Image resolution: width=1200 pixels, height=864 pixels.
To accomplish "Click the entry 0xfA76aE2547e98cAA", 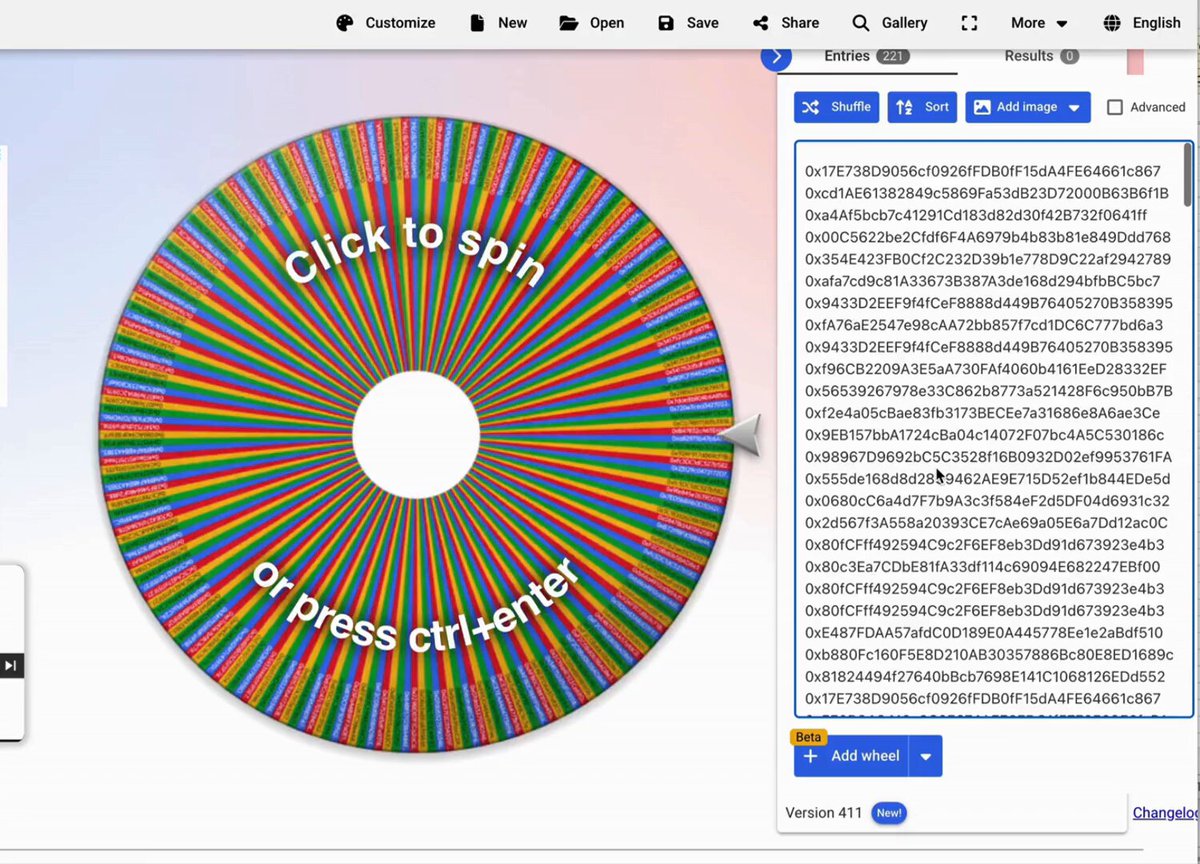I will (x=984, y=325).
